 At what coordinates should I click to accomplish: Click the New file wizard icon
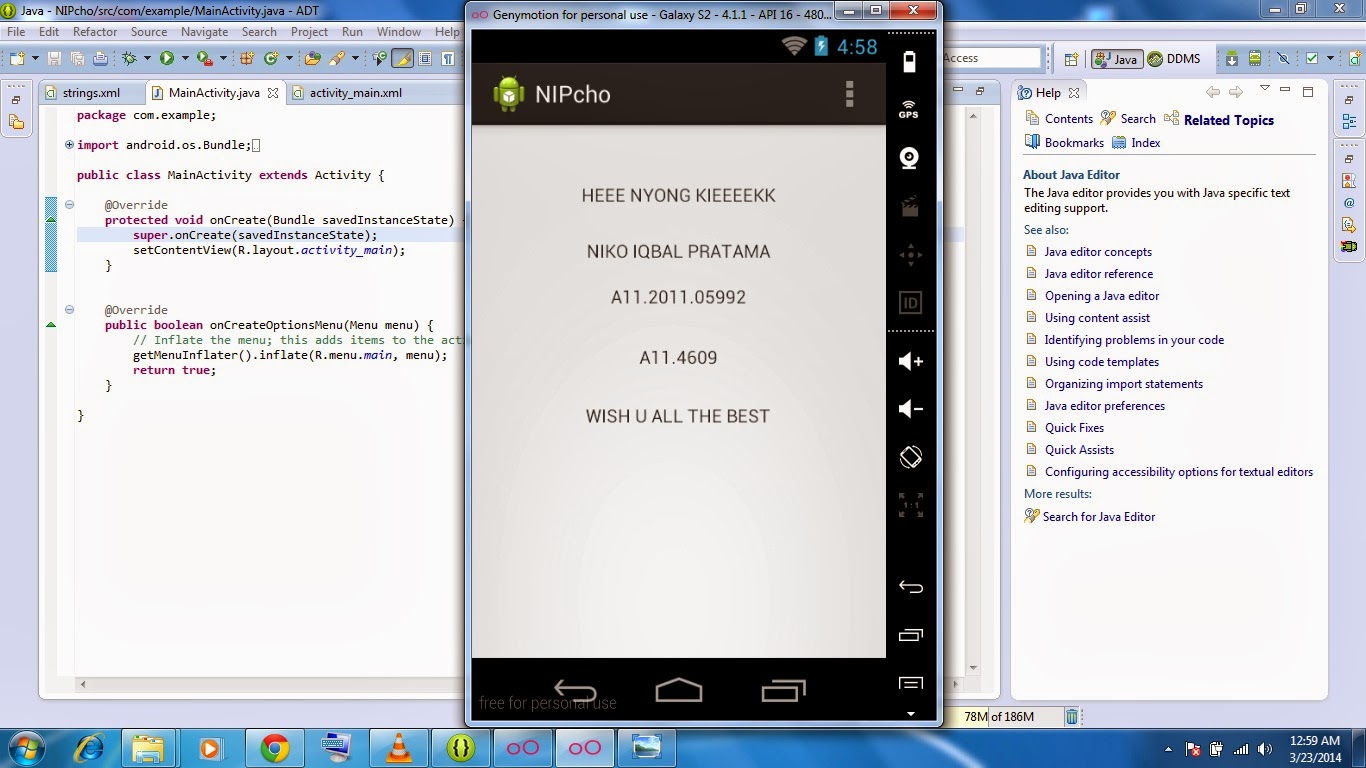[x=17, y=58]
